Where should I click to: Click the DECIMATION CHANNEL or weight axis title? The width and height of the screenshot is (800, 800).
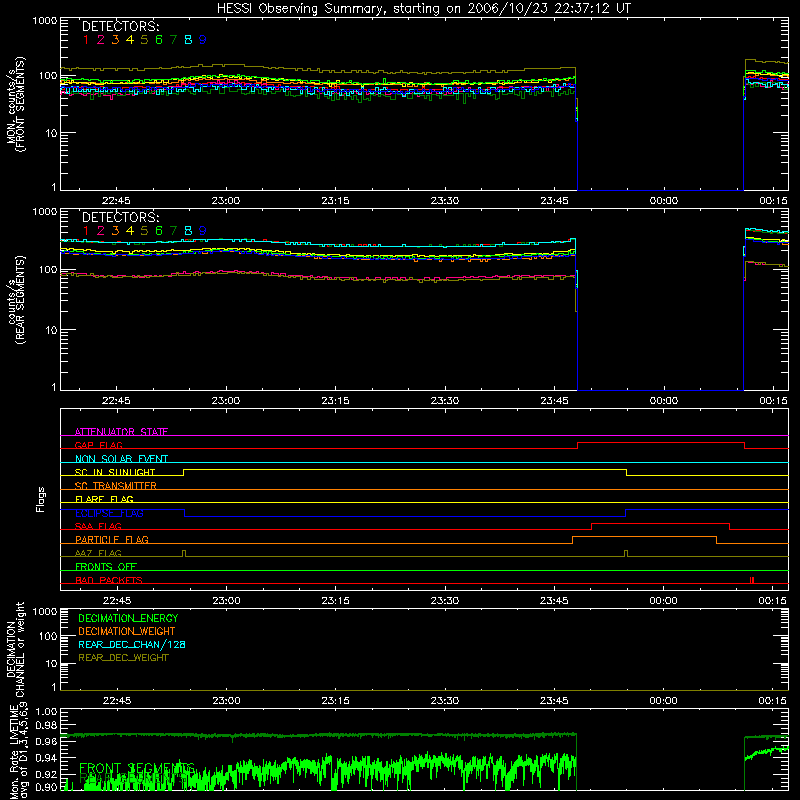(15, 649)
